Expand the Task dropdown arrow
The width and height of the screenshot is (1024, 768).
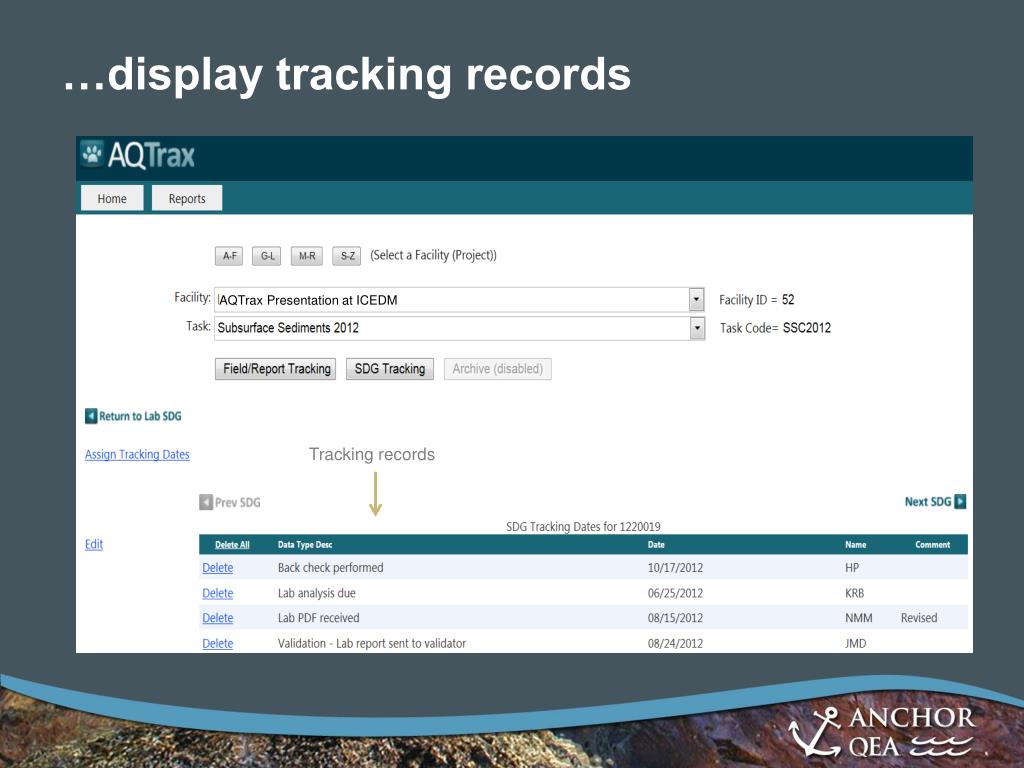(697, 328)
